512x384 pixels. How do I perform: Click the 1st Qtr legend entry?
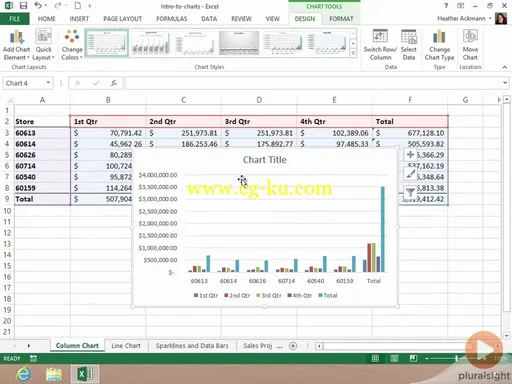[206, 295]
